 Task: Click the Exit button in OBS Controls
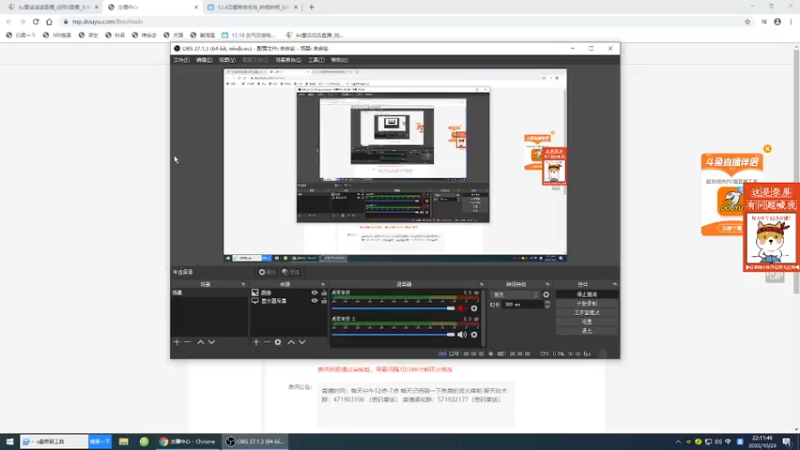click(x=587, y=331)
